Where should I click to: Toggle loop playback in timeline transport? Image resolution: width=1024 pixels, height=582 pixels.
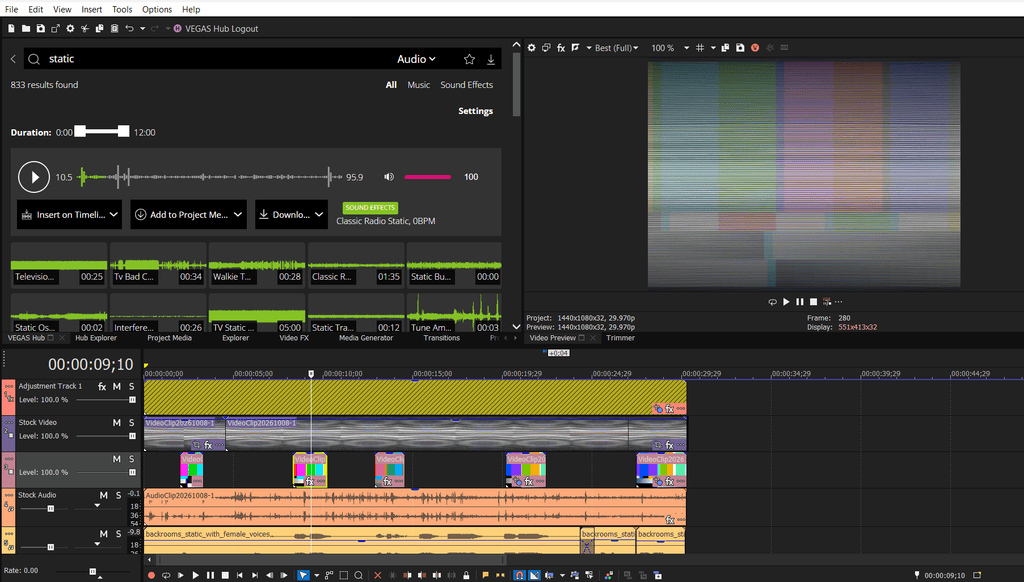tap(166, 575)
